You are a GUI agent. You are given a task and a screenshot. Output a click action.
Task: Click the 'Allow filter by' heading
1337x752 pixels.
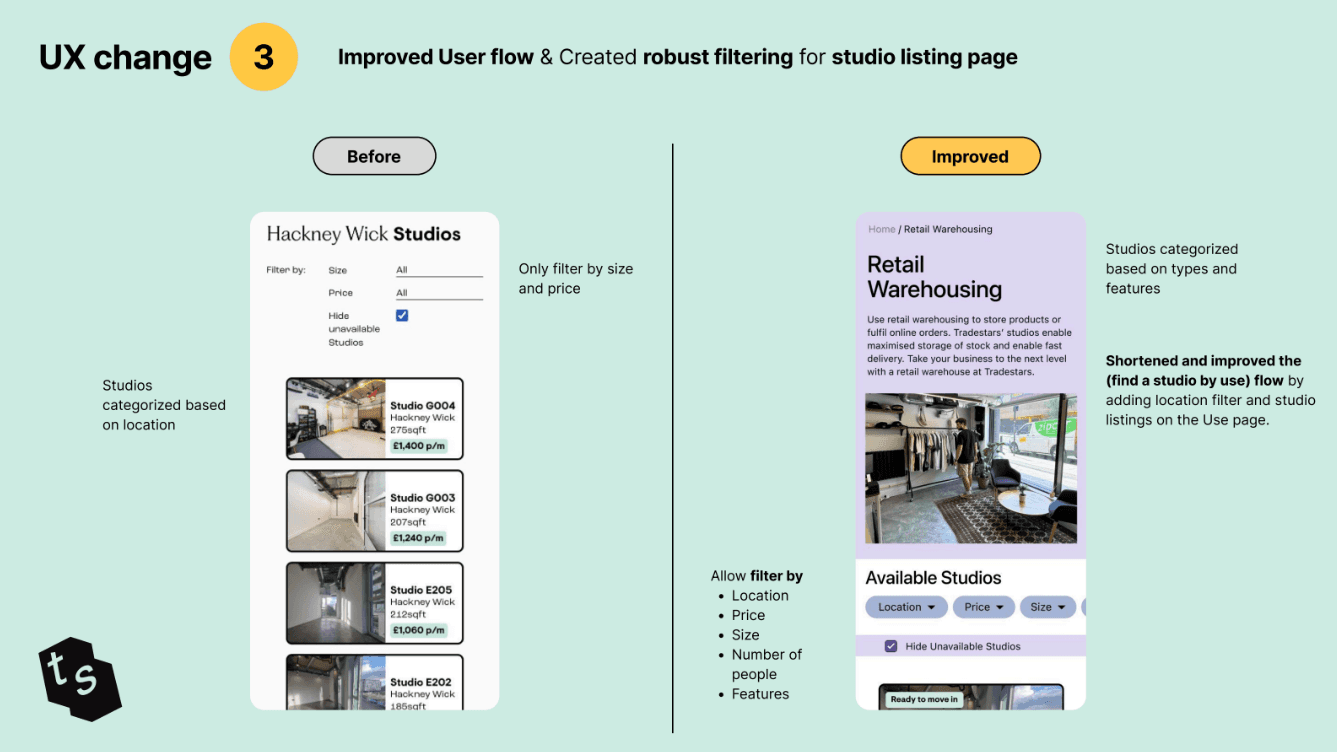coord(757,576)
